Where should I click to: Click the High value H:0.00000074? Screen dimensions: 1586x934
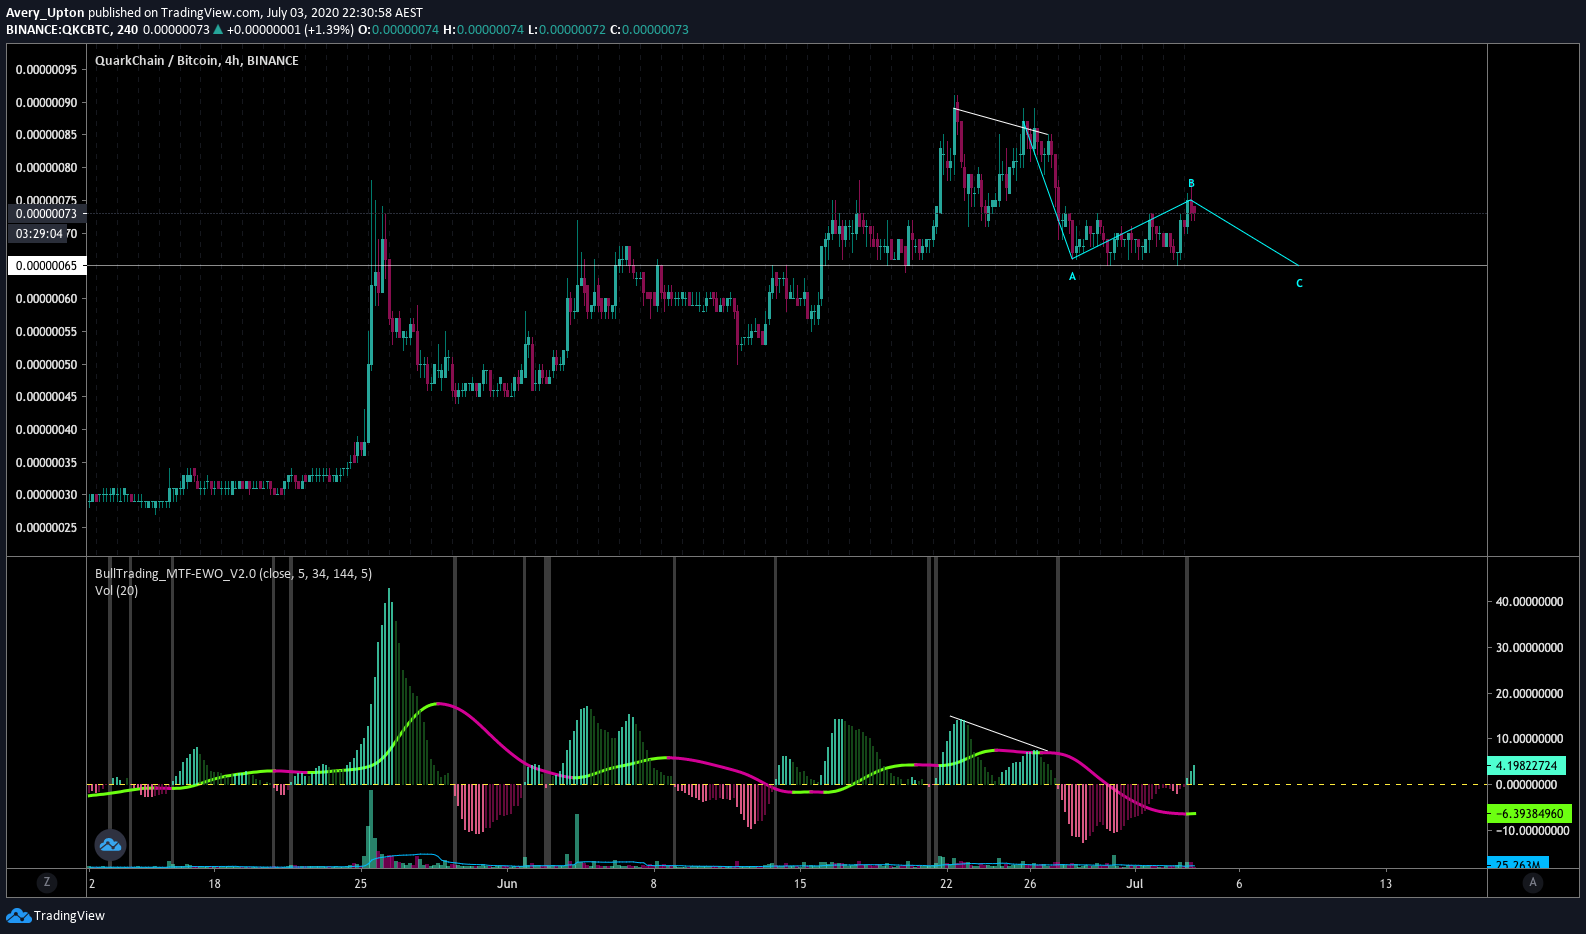483,29
